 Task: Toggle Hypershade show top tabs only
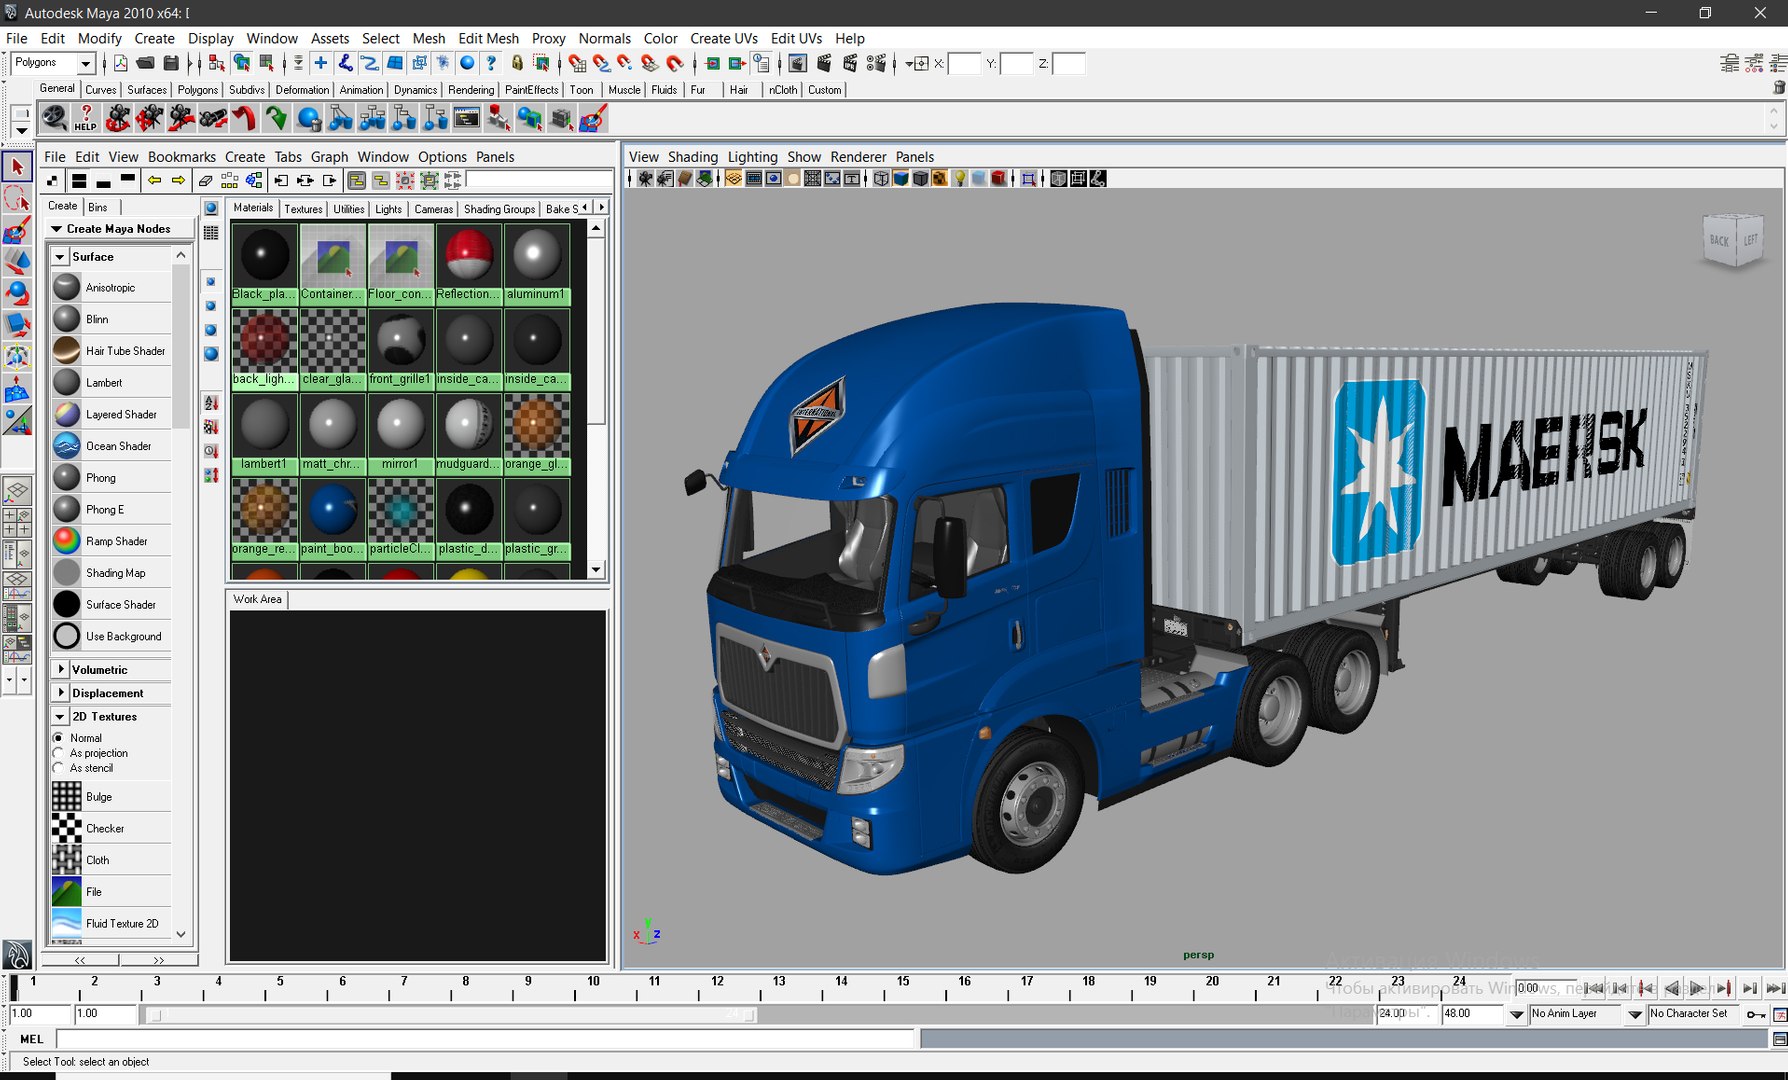coord(127,180)
